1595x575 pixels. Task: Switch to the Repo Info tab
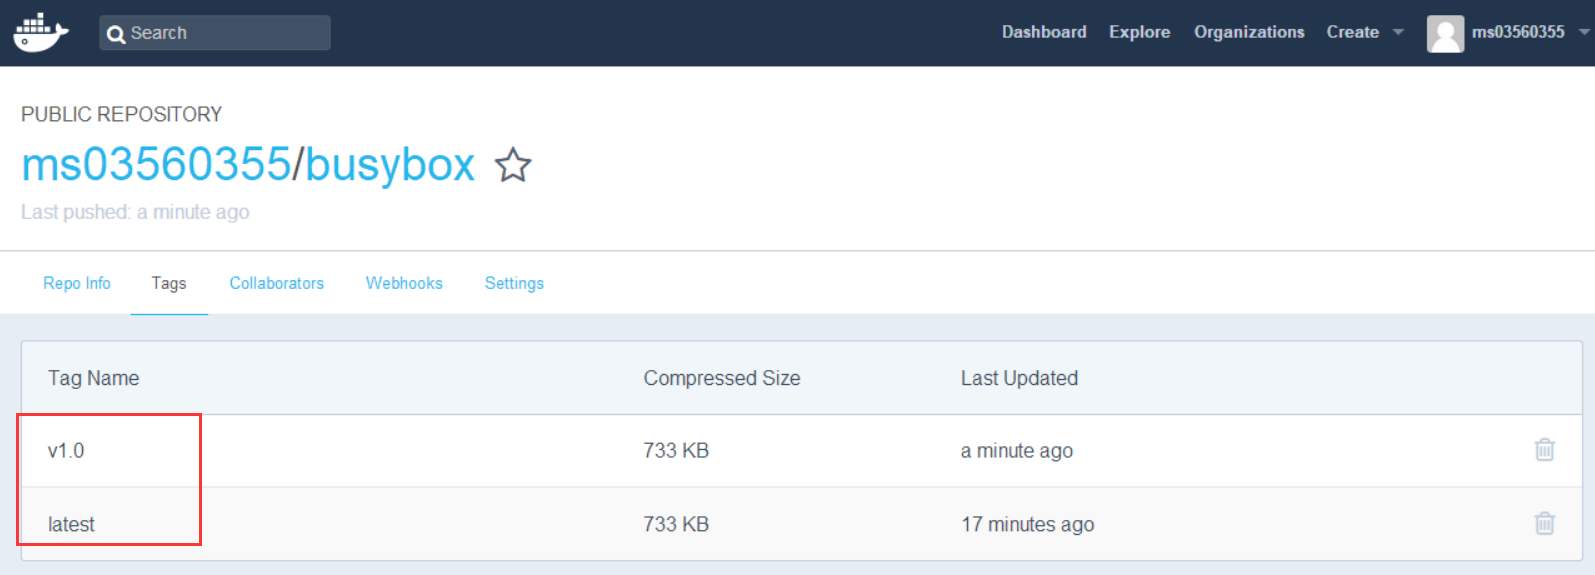click(x=77, y=283)
